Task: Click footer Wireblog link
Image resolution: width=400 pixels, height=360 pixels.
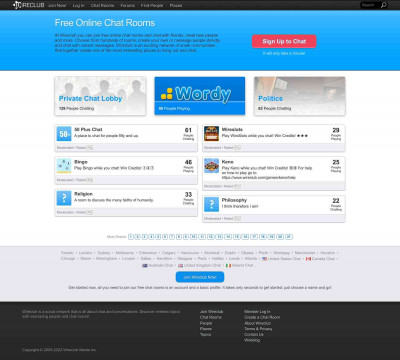Action: point(252,340)
